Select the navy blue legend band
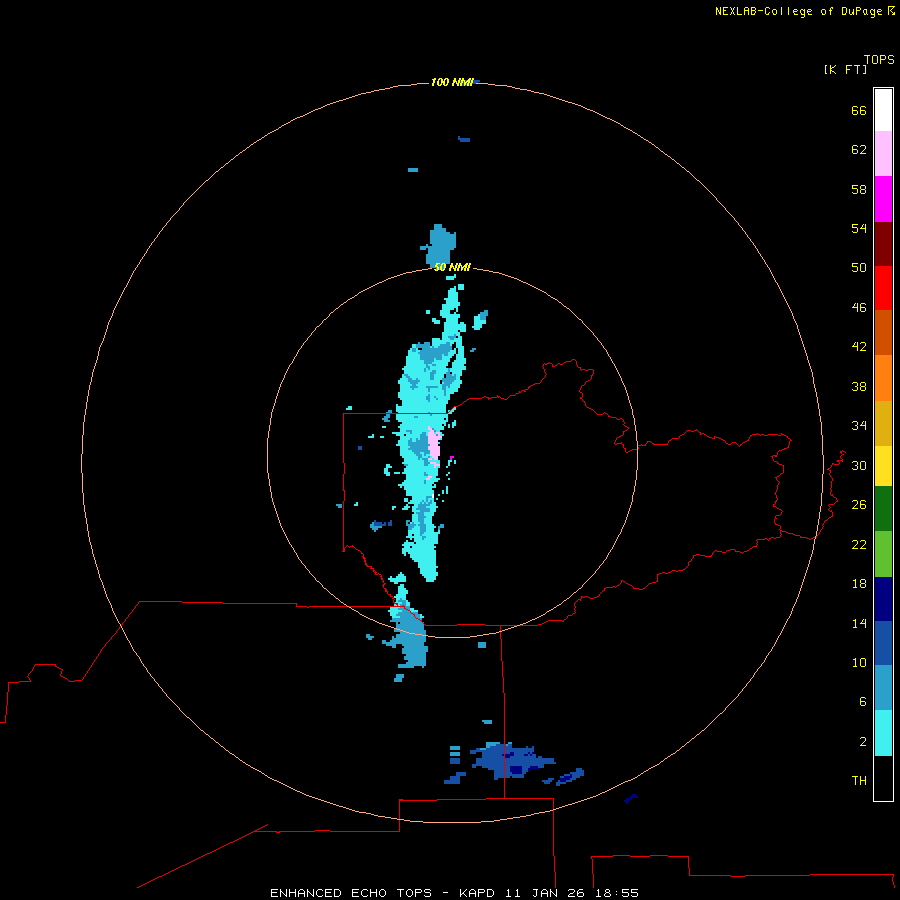 click(x=883, y=599)
